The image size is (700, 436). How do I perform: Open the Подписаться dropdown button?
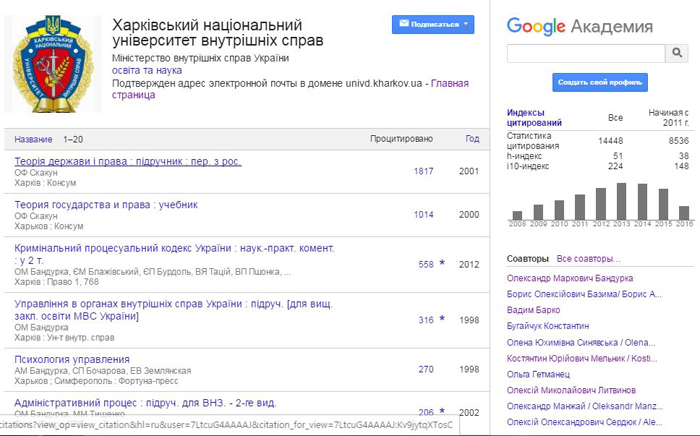coord(433,25)
